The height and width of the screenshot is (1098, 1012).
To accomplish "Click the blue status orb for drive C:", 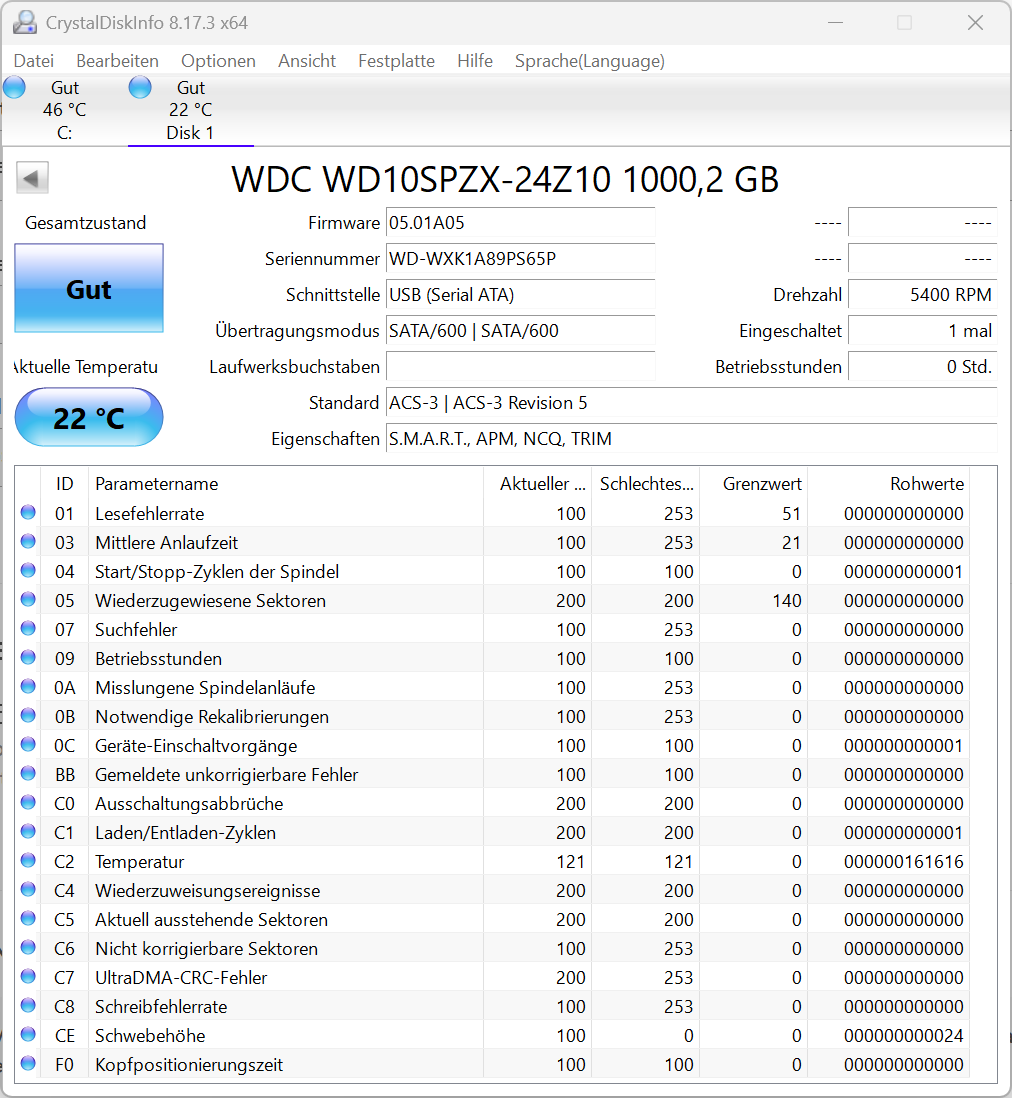I will pos(14,88).
